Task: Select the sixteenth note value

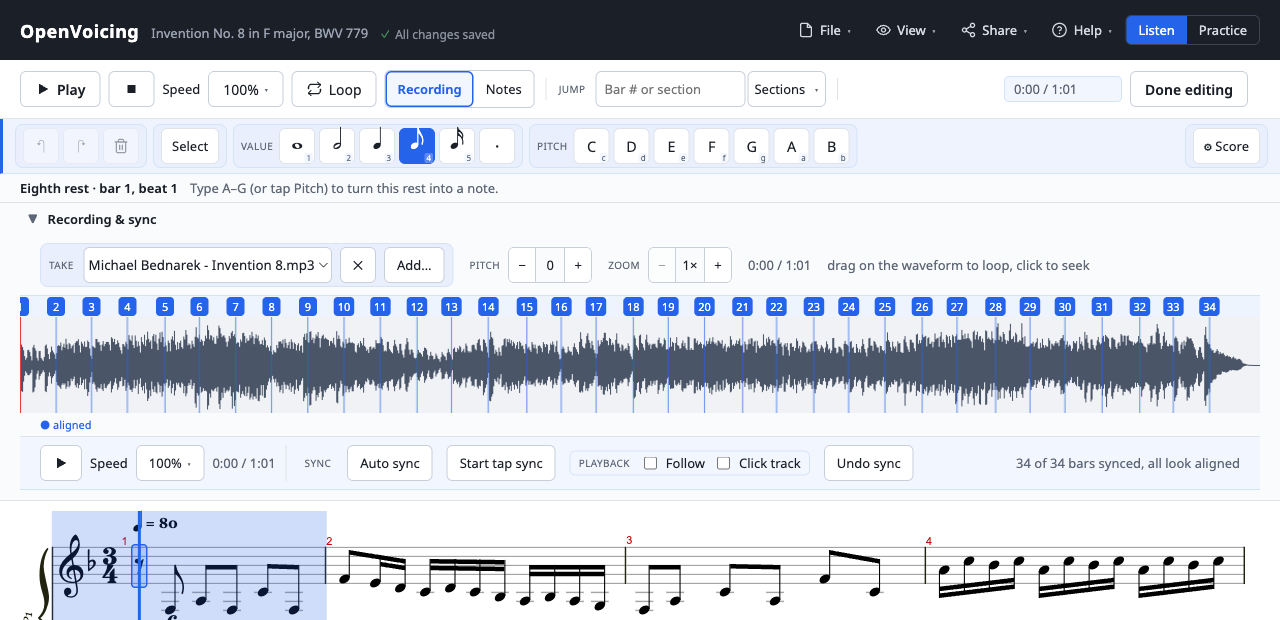Action: (457, 146)
